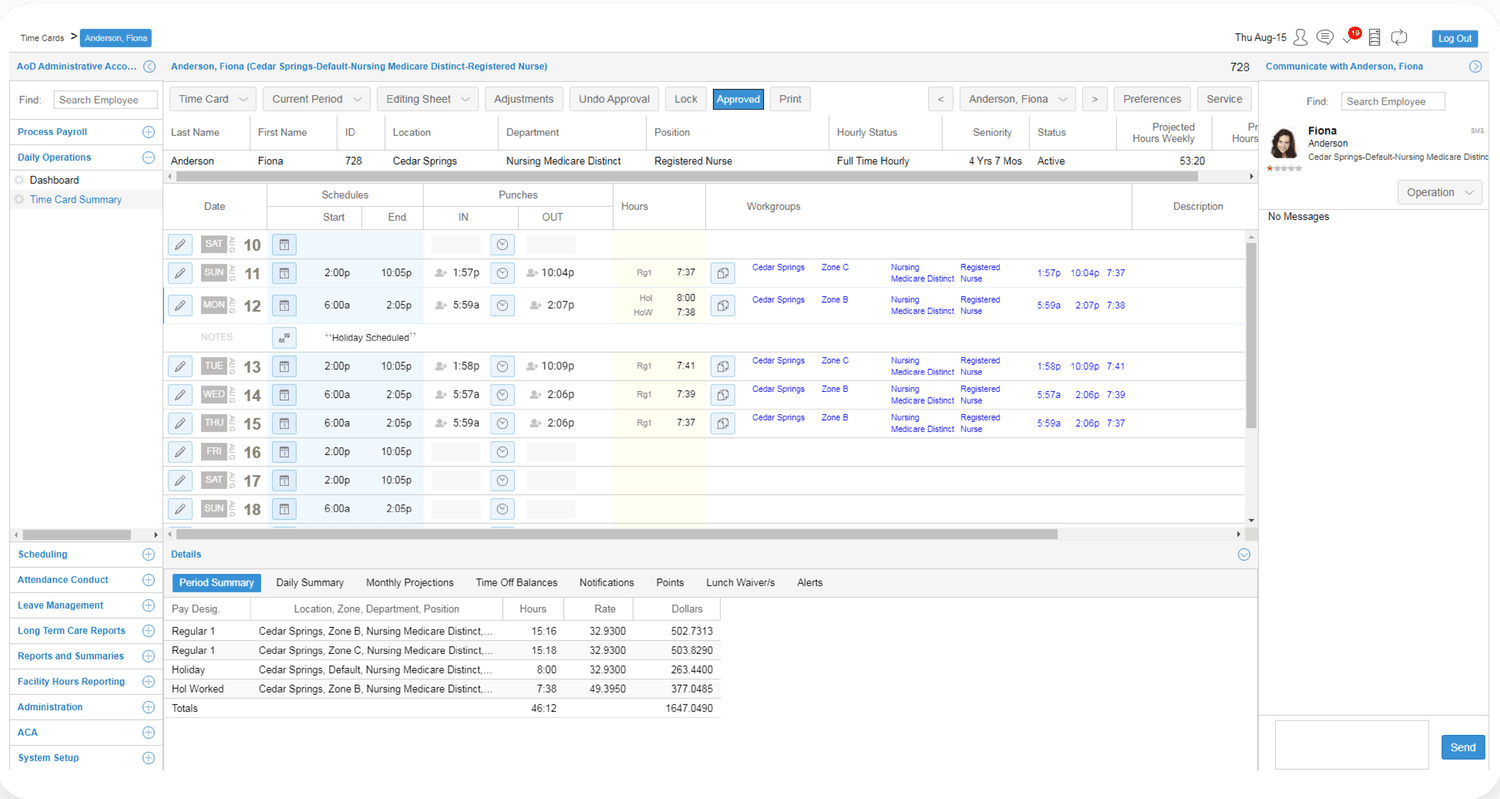The height and width of the screenshot is (799, 1500).
Task: Toggle the Approved status button
Action: [x=738, y=99]
